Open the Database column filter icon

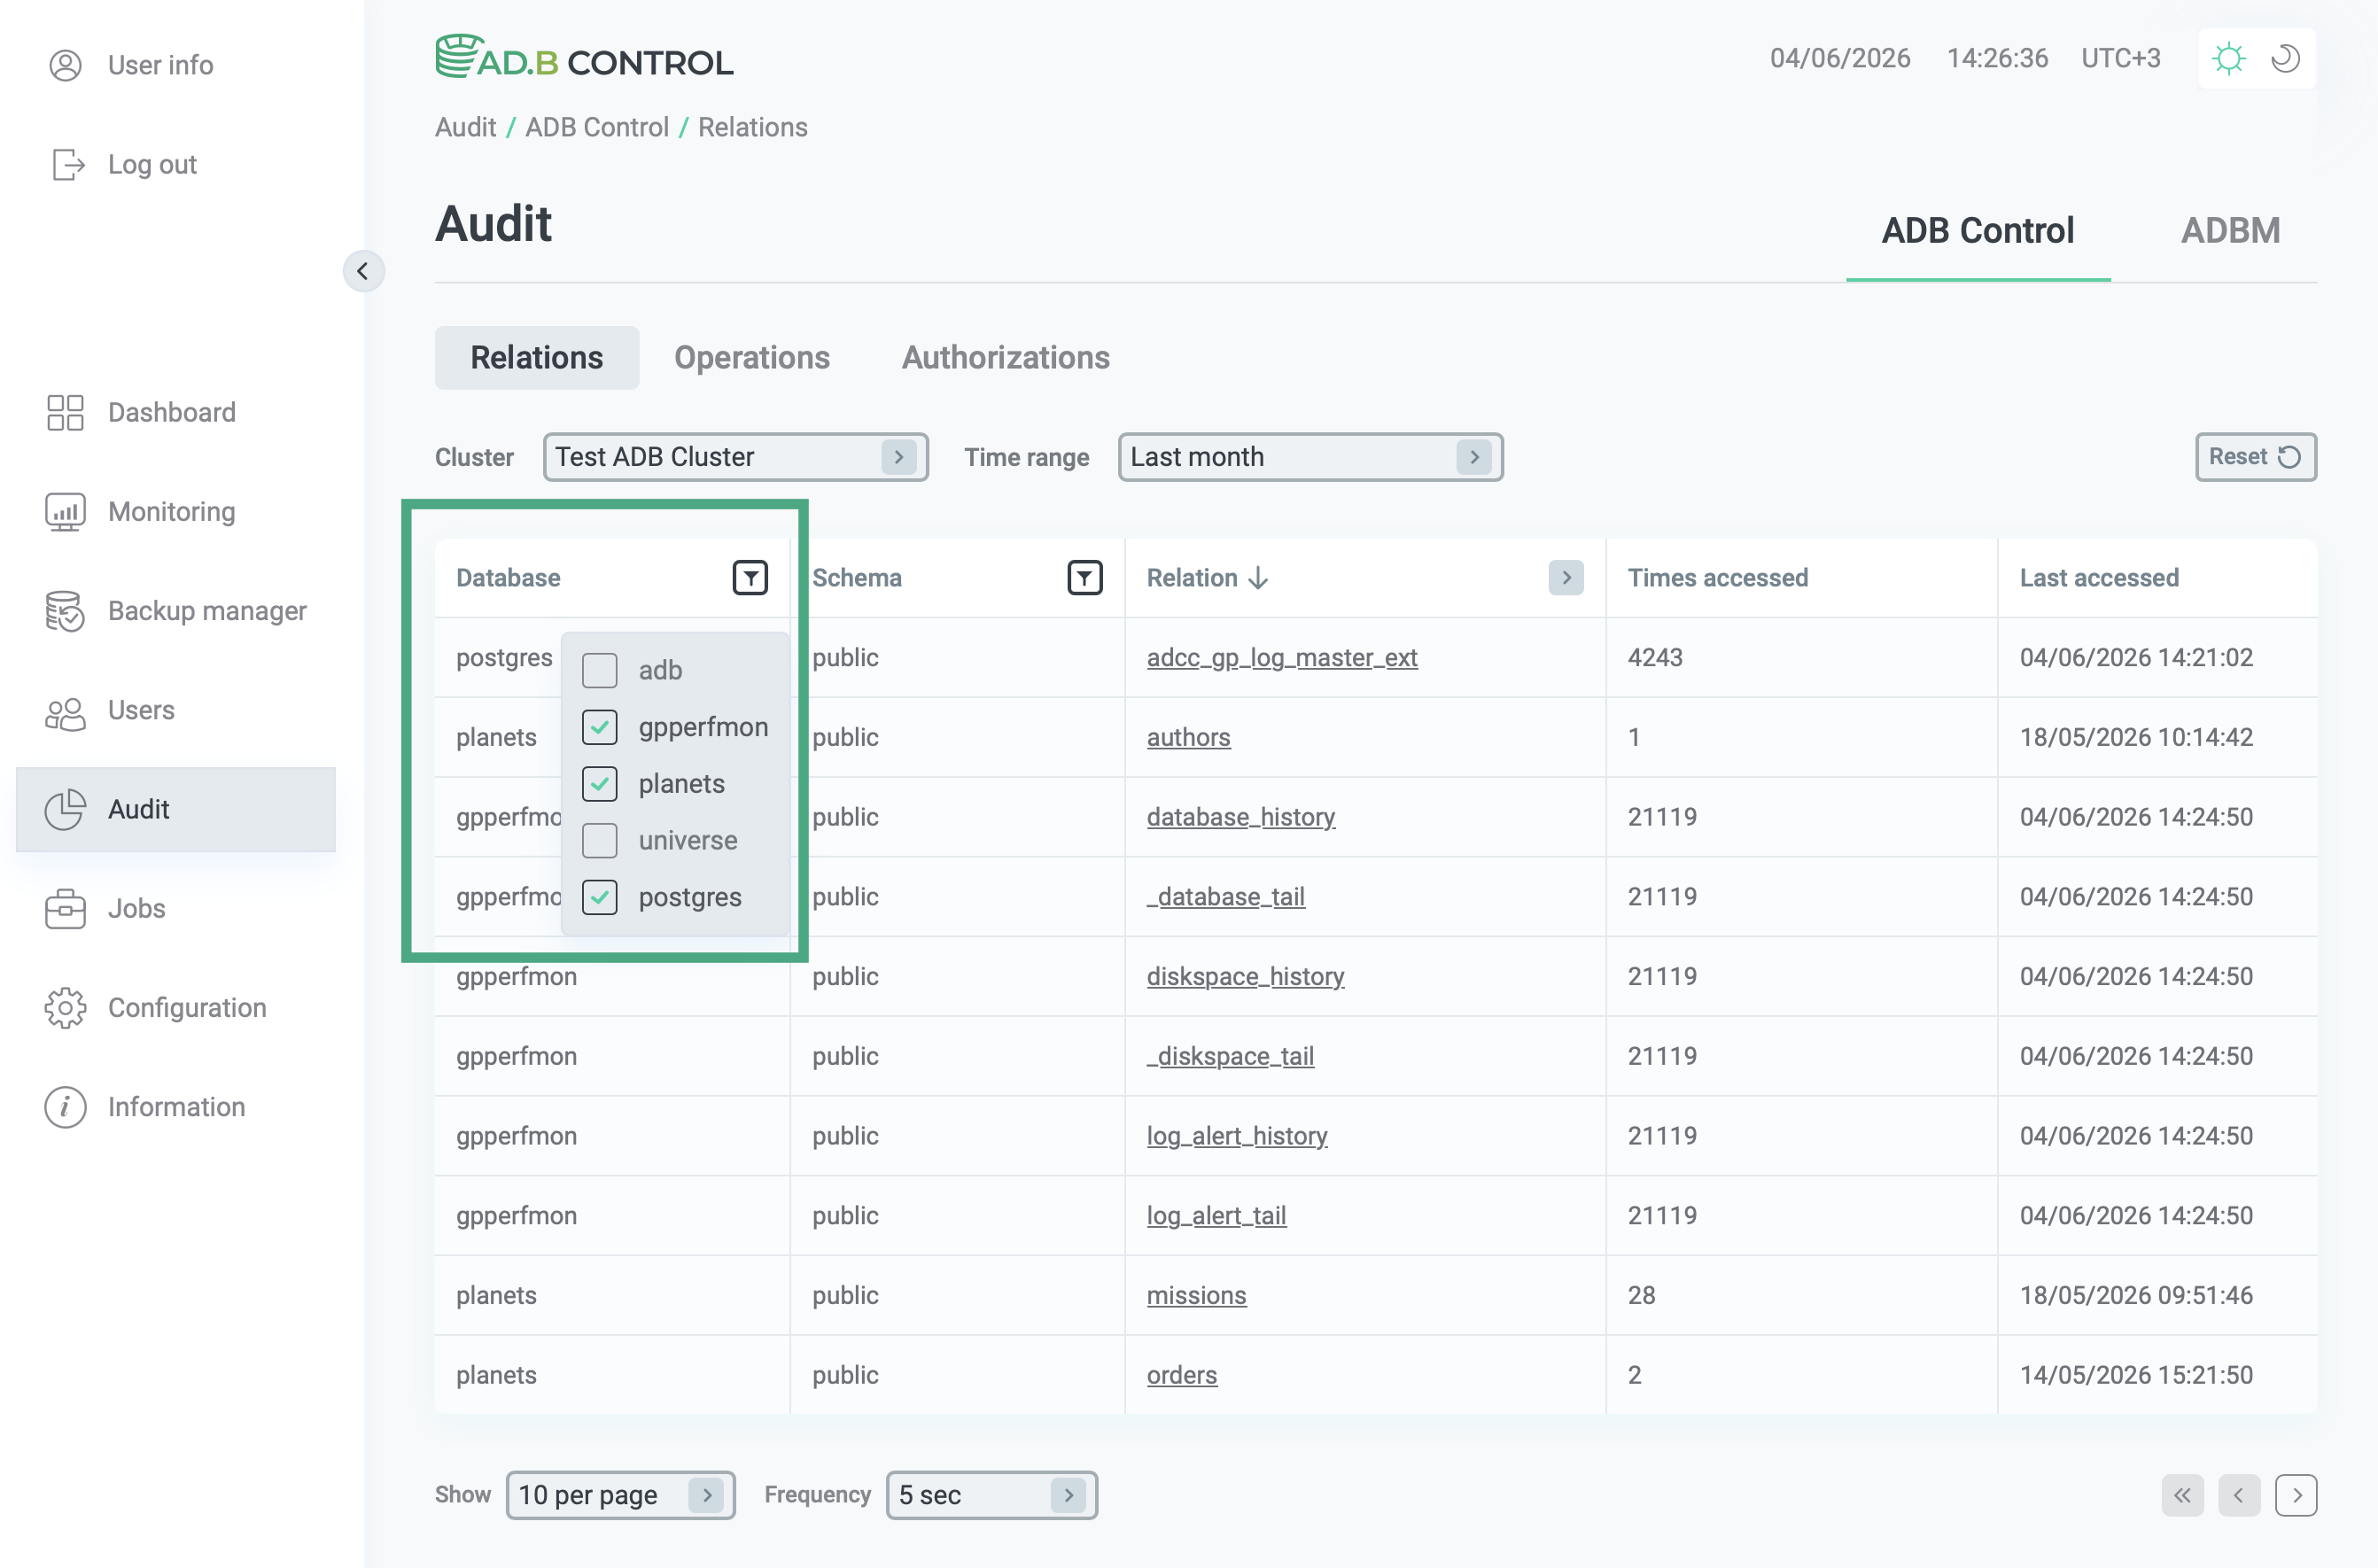(750, 578)
